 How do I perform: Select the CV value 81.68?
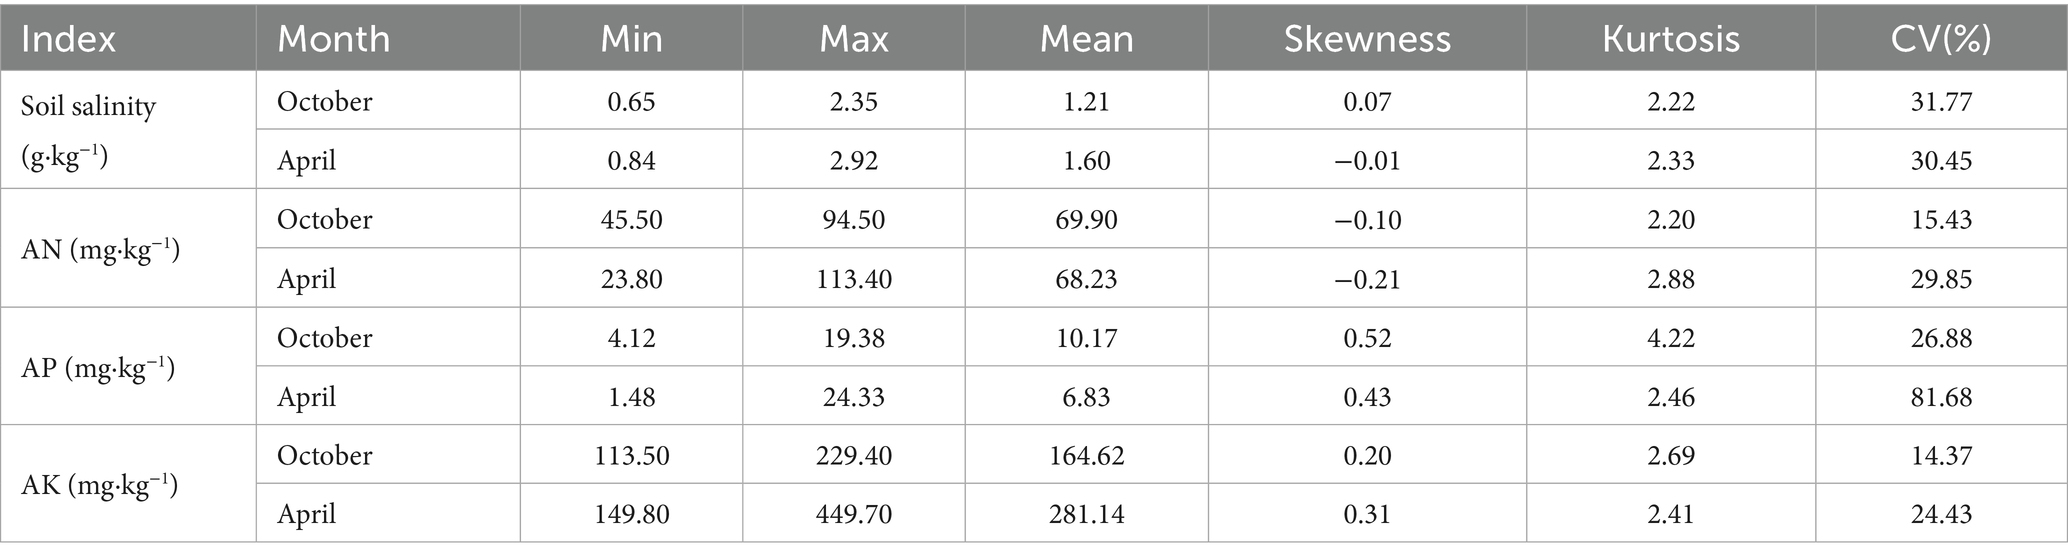1940,397
